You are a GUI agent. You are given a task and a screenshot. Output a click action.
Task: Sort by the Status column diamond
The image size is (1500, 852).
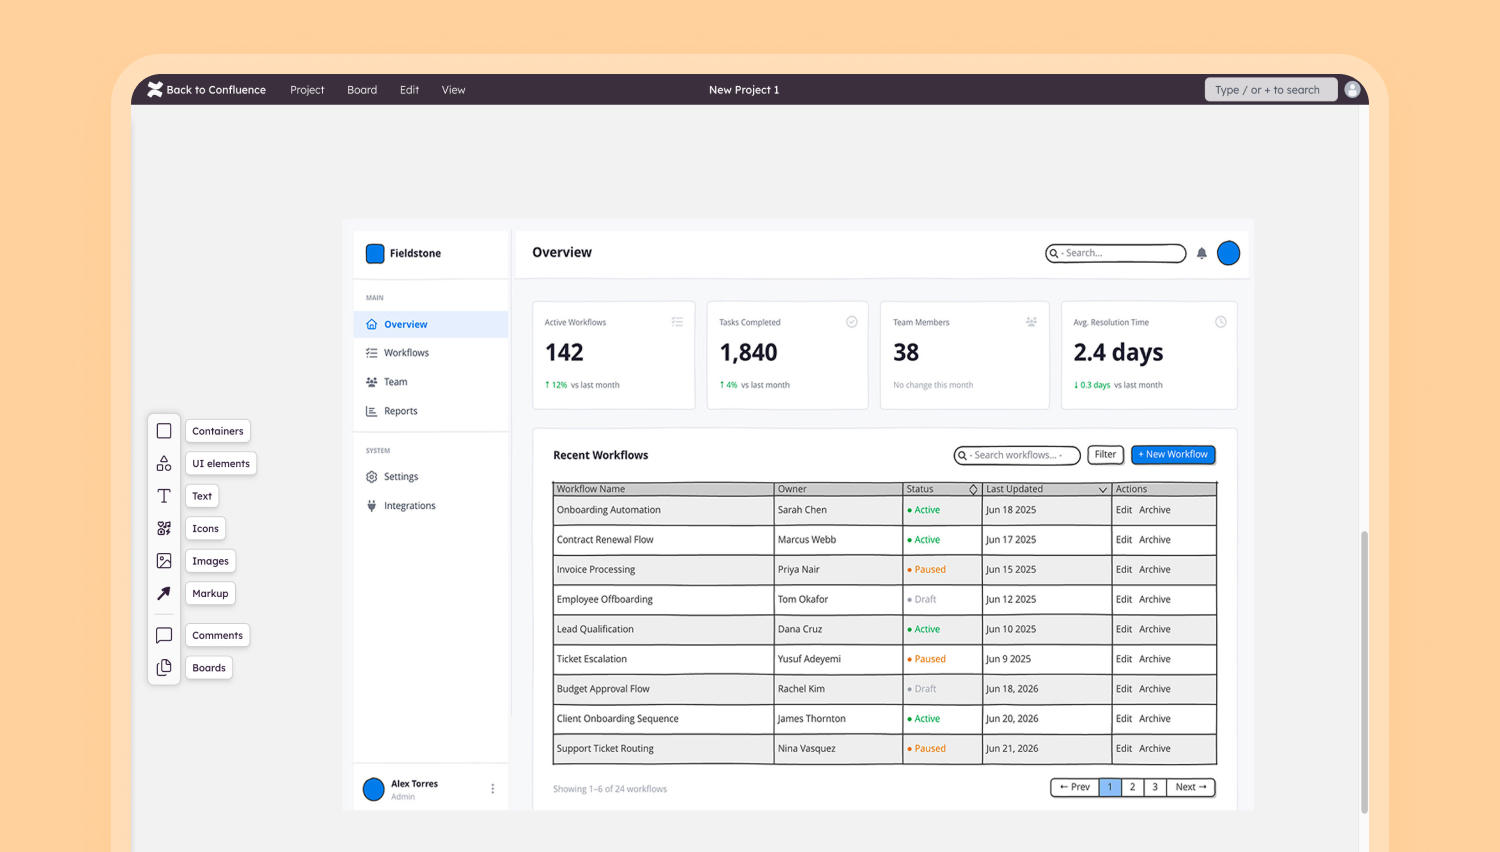tap(973, 489)
